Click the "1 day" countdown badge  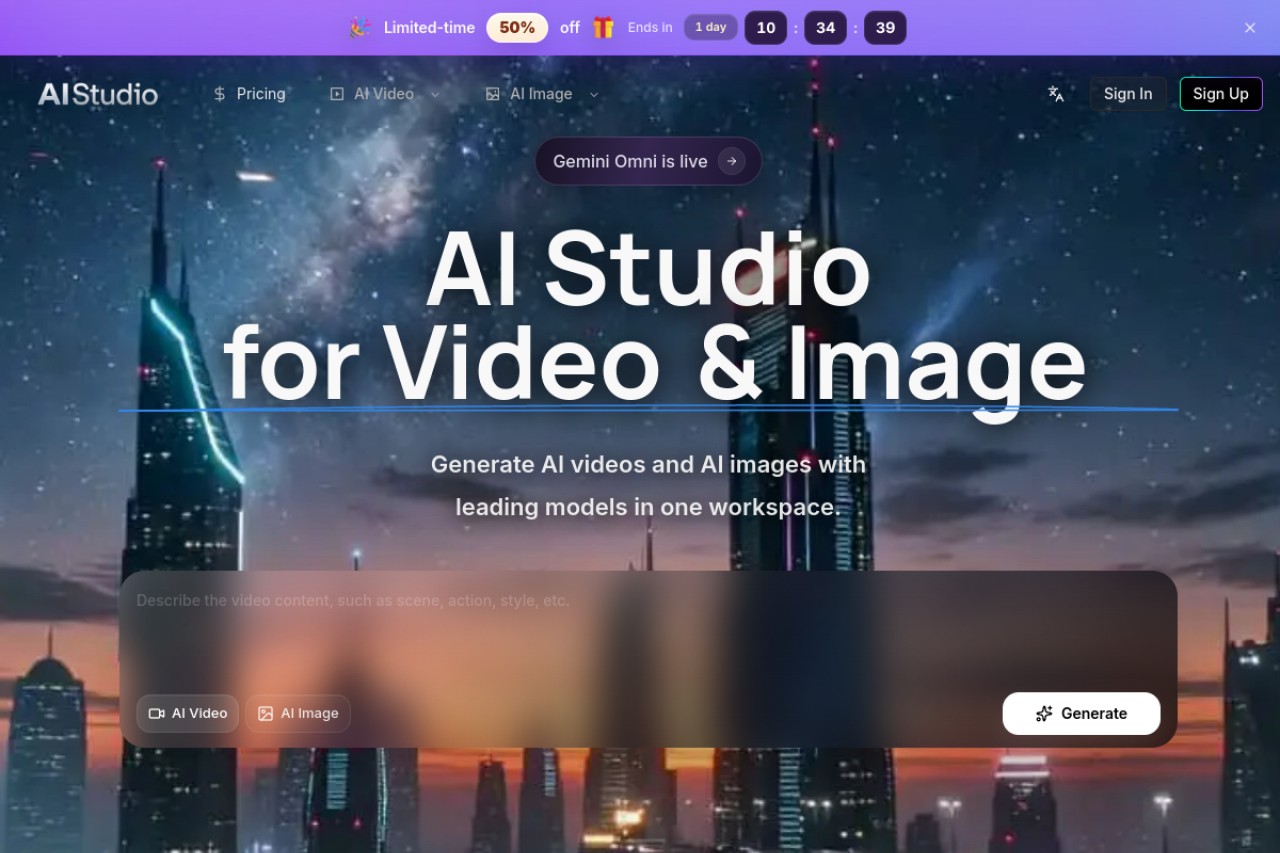[x=710, y=27]
